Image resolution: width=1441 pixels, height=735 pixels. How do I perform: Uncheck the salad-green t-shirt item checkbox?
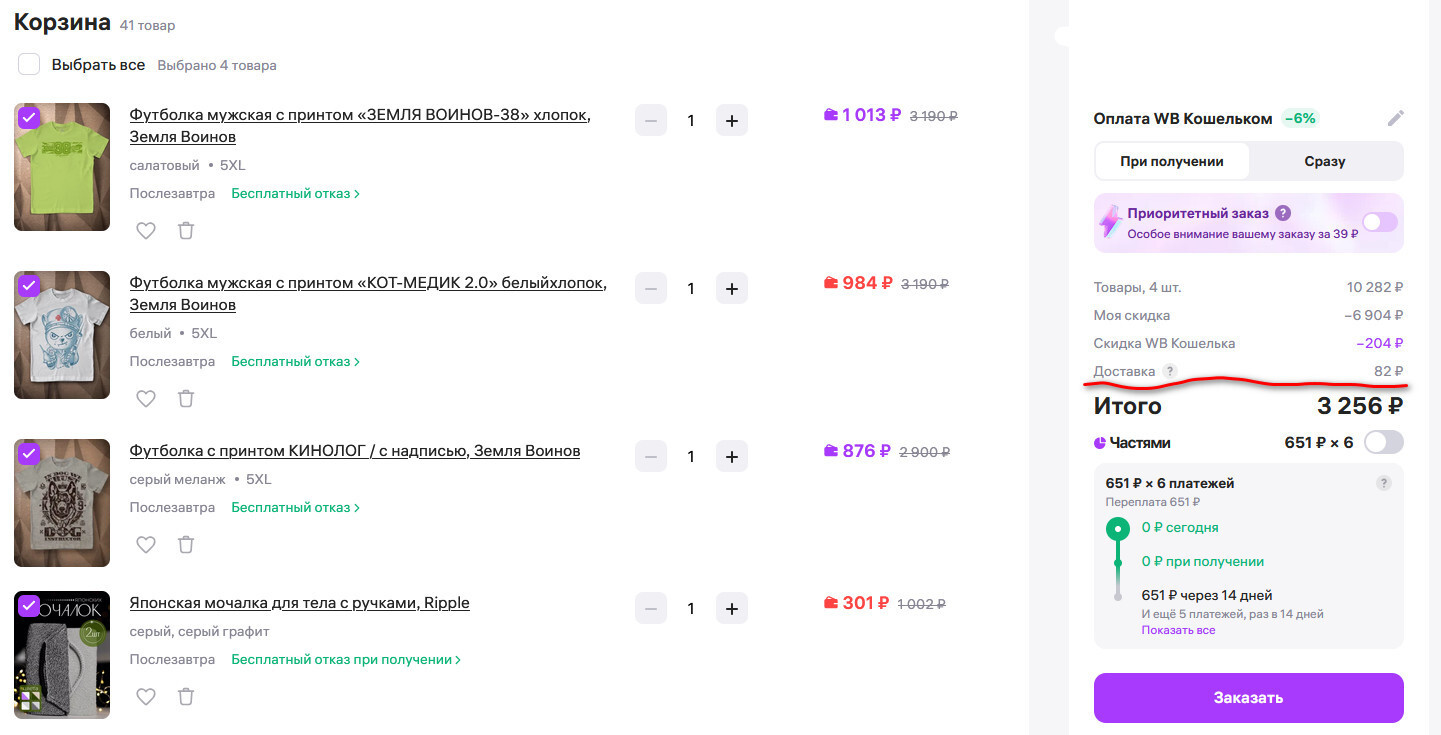(29, 117)
